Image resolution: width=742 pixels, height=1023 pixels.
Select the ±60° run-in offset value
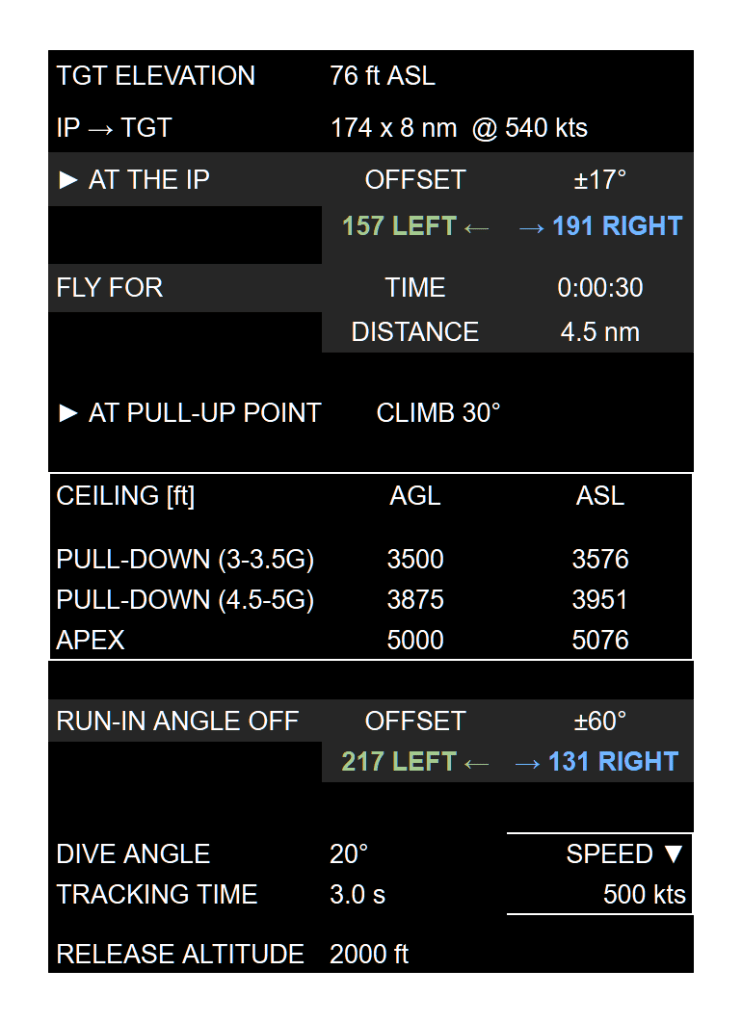[x=600, y=721]
